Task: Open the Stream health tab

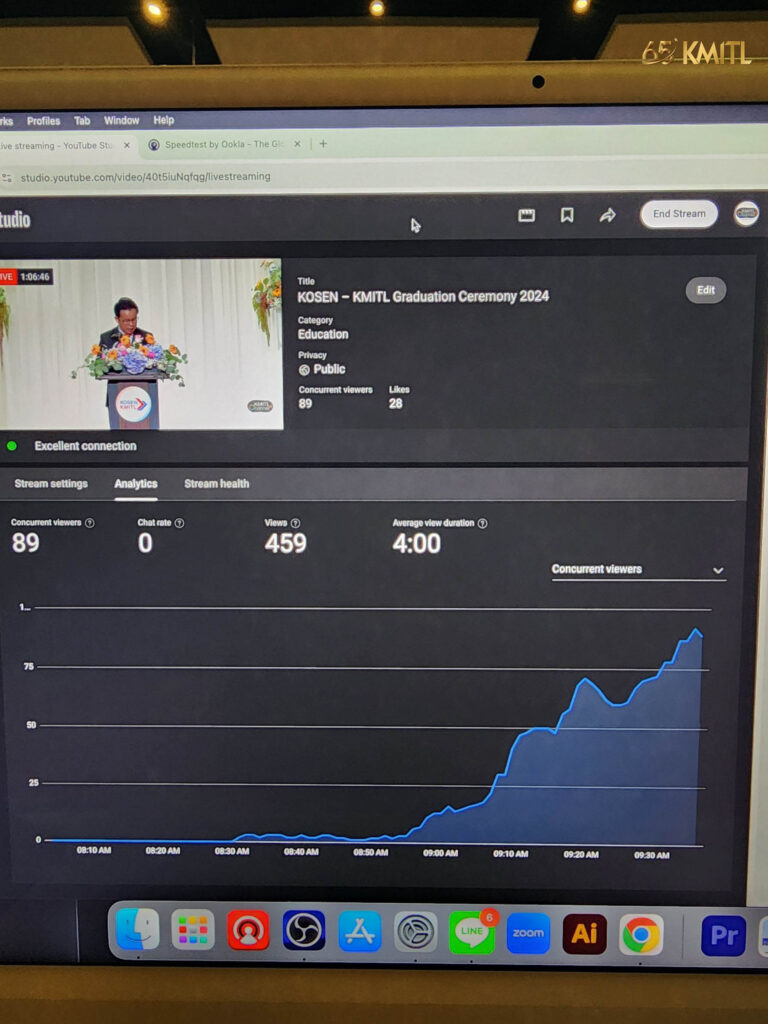Action: 216,484
